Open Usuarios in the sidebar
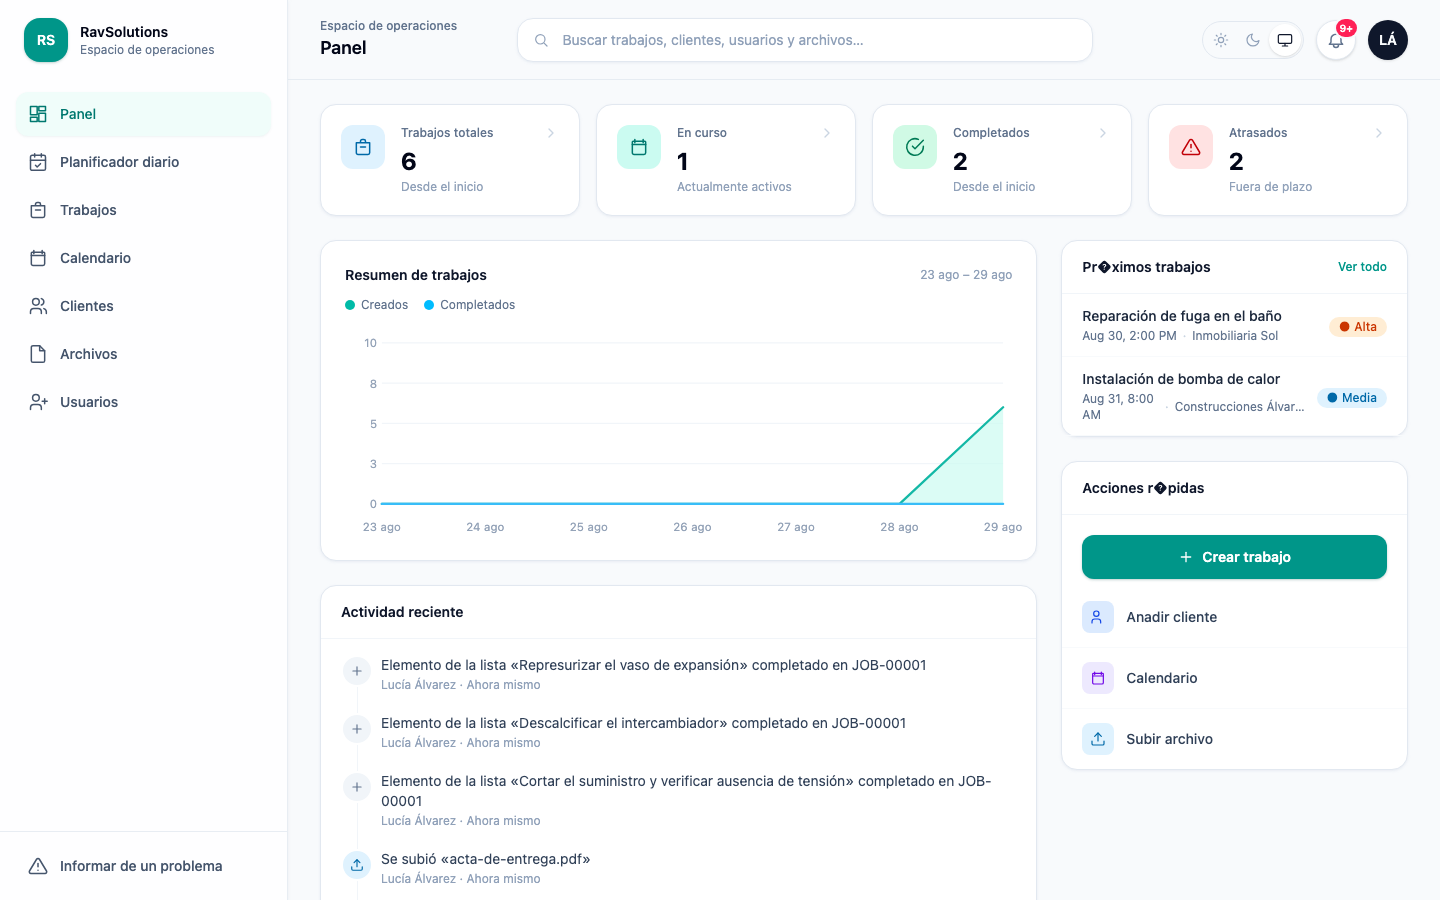This screenshot has width=1440, height=900. [x=144, y=402]
